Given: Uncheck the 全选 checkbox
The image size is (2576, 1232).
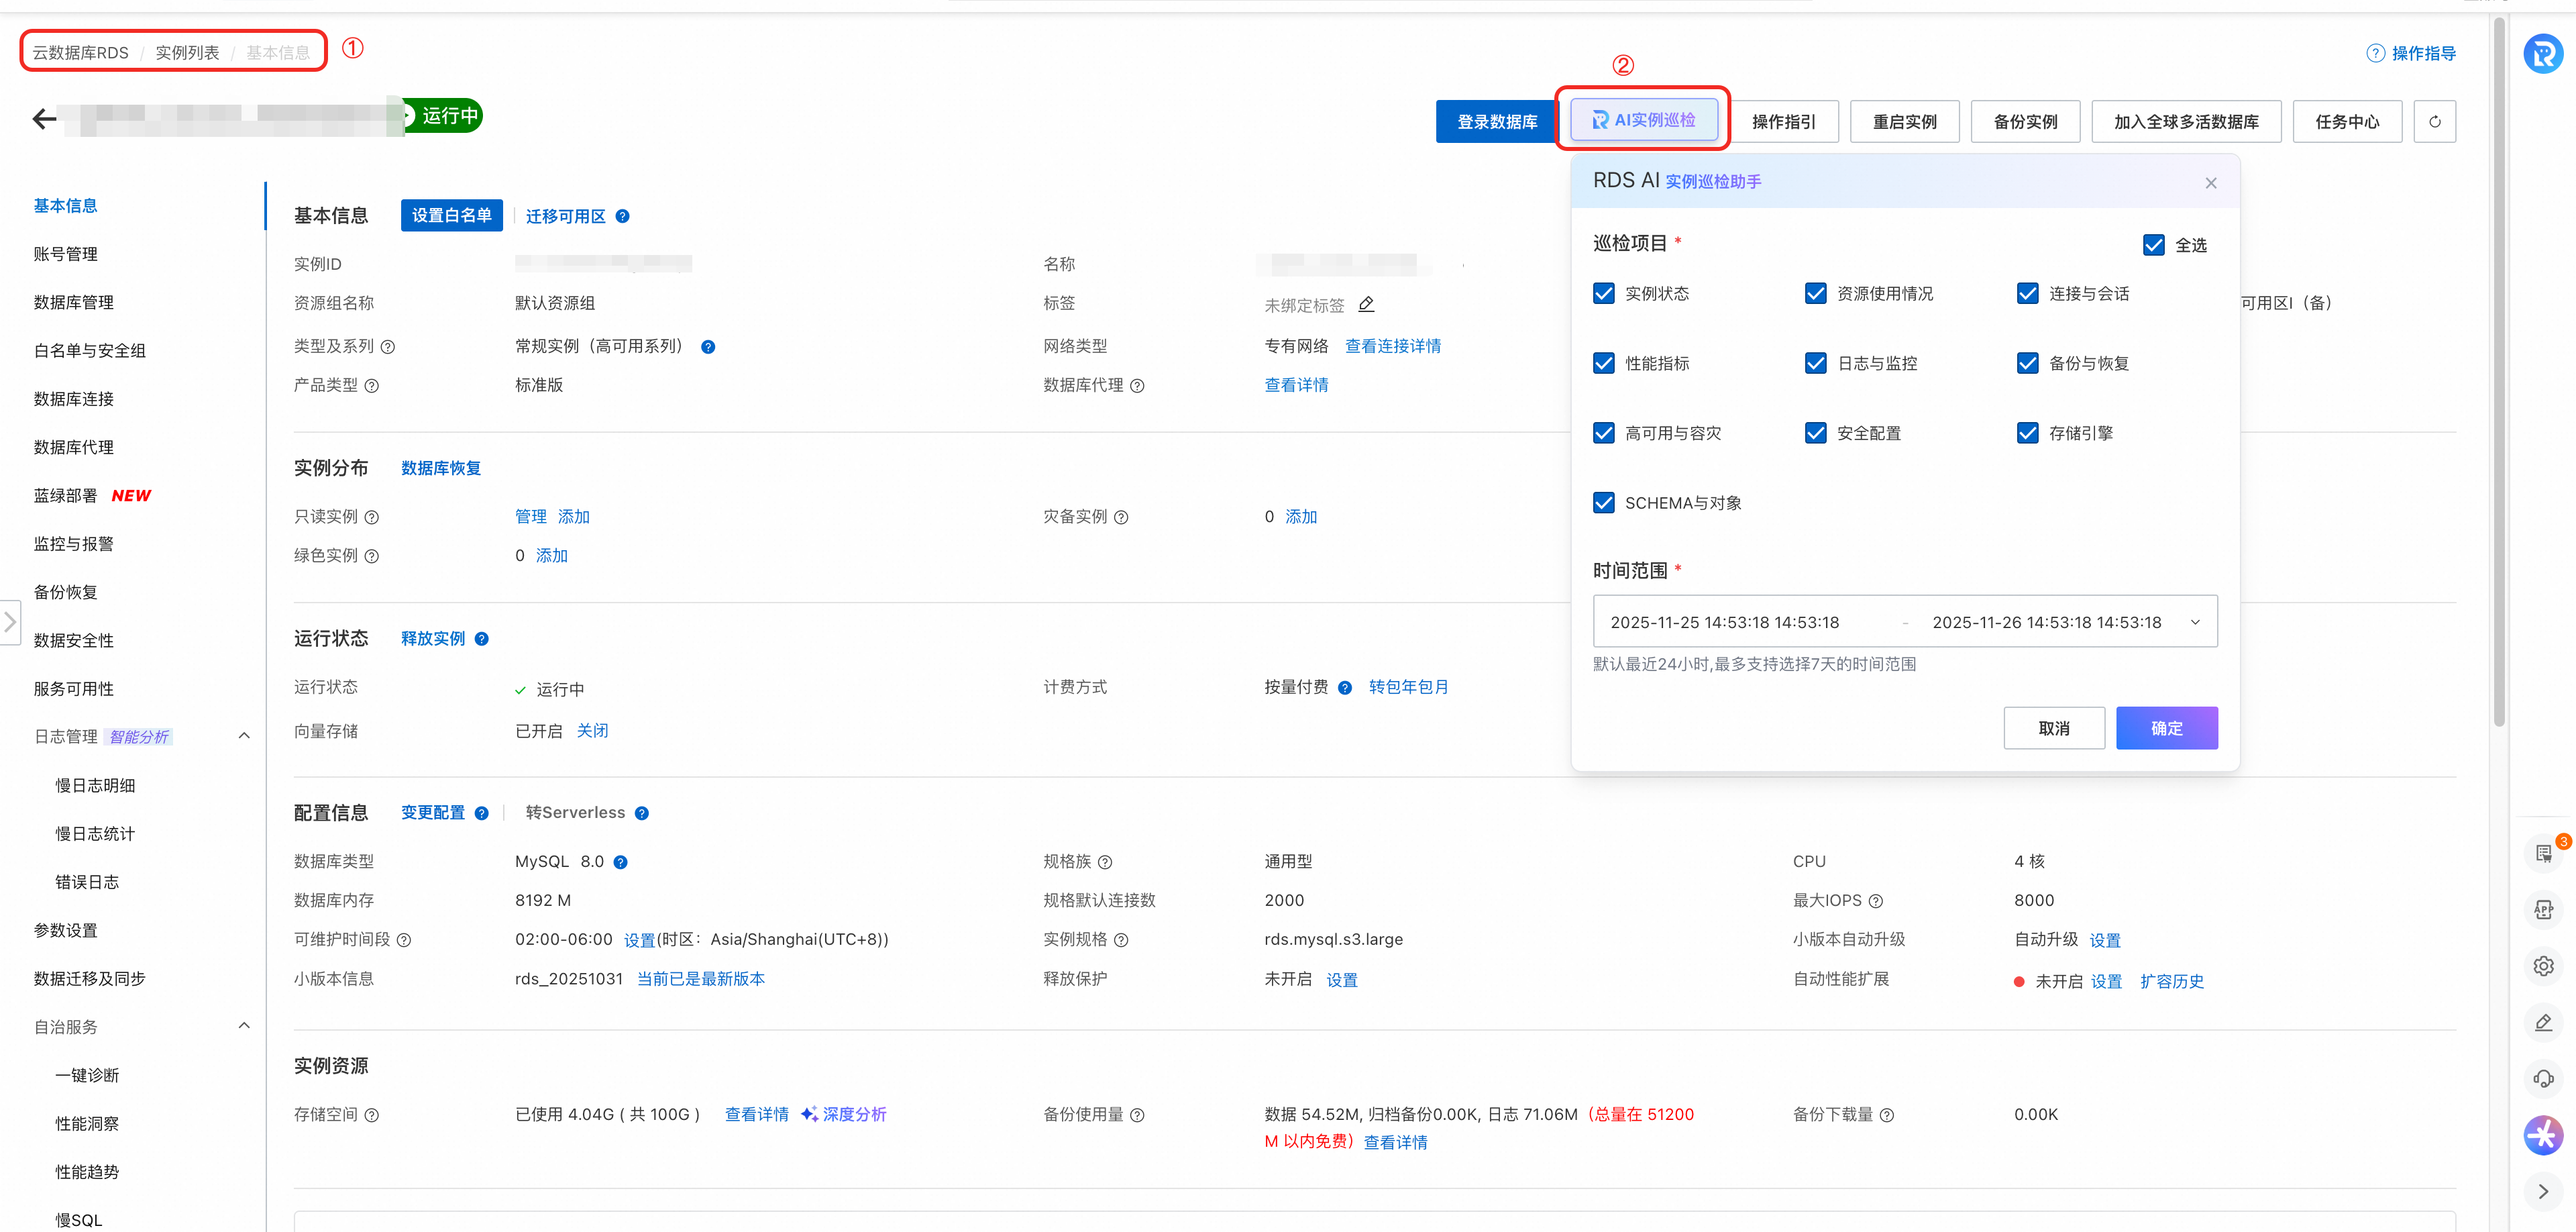Looking at the screenshot, I should coord(2153,245).
